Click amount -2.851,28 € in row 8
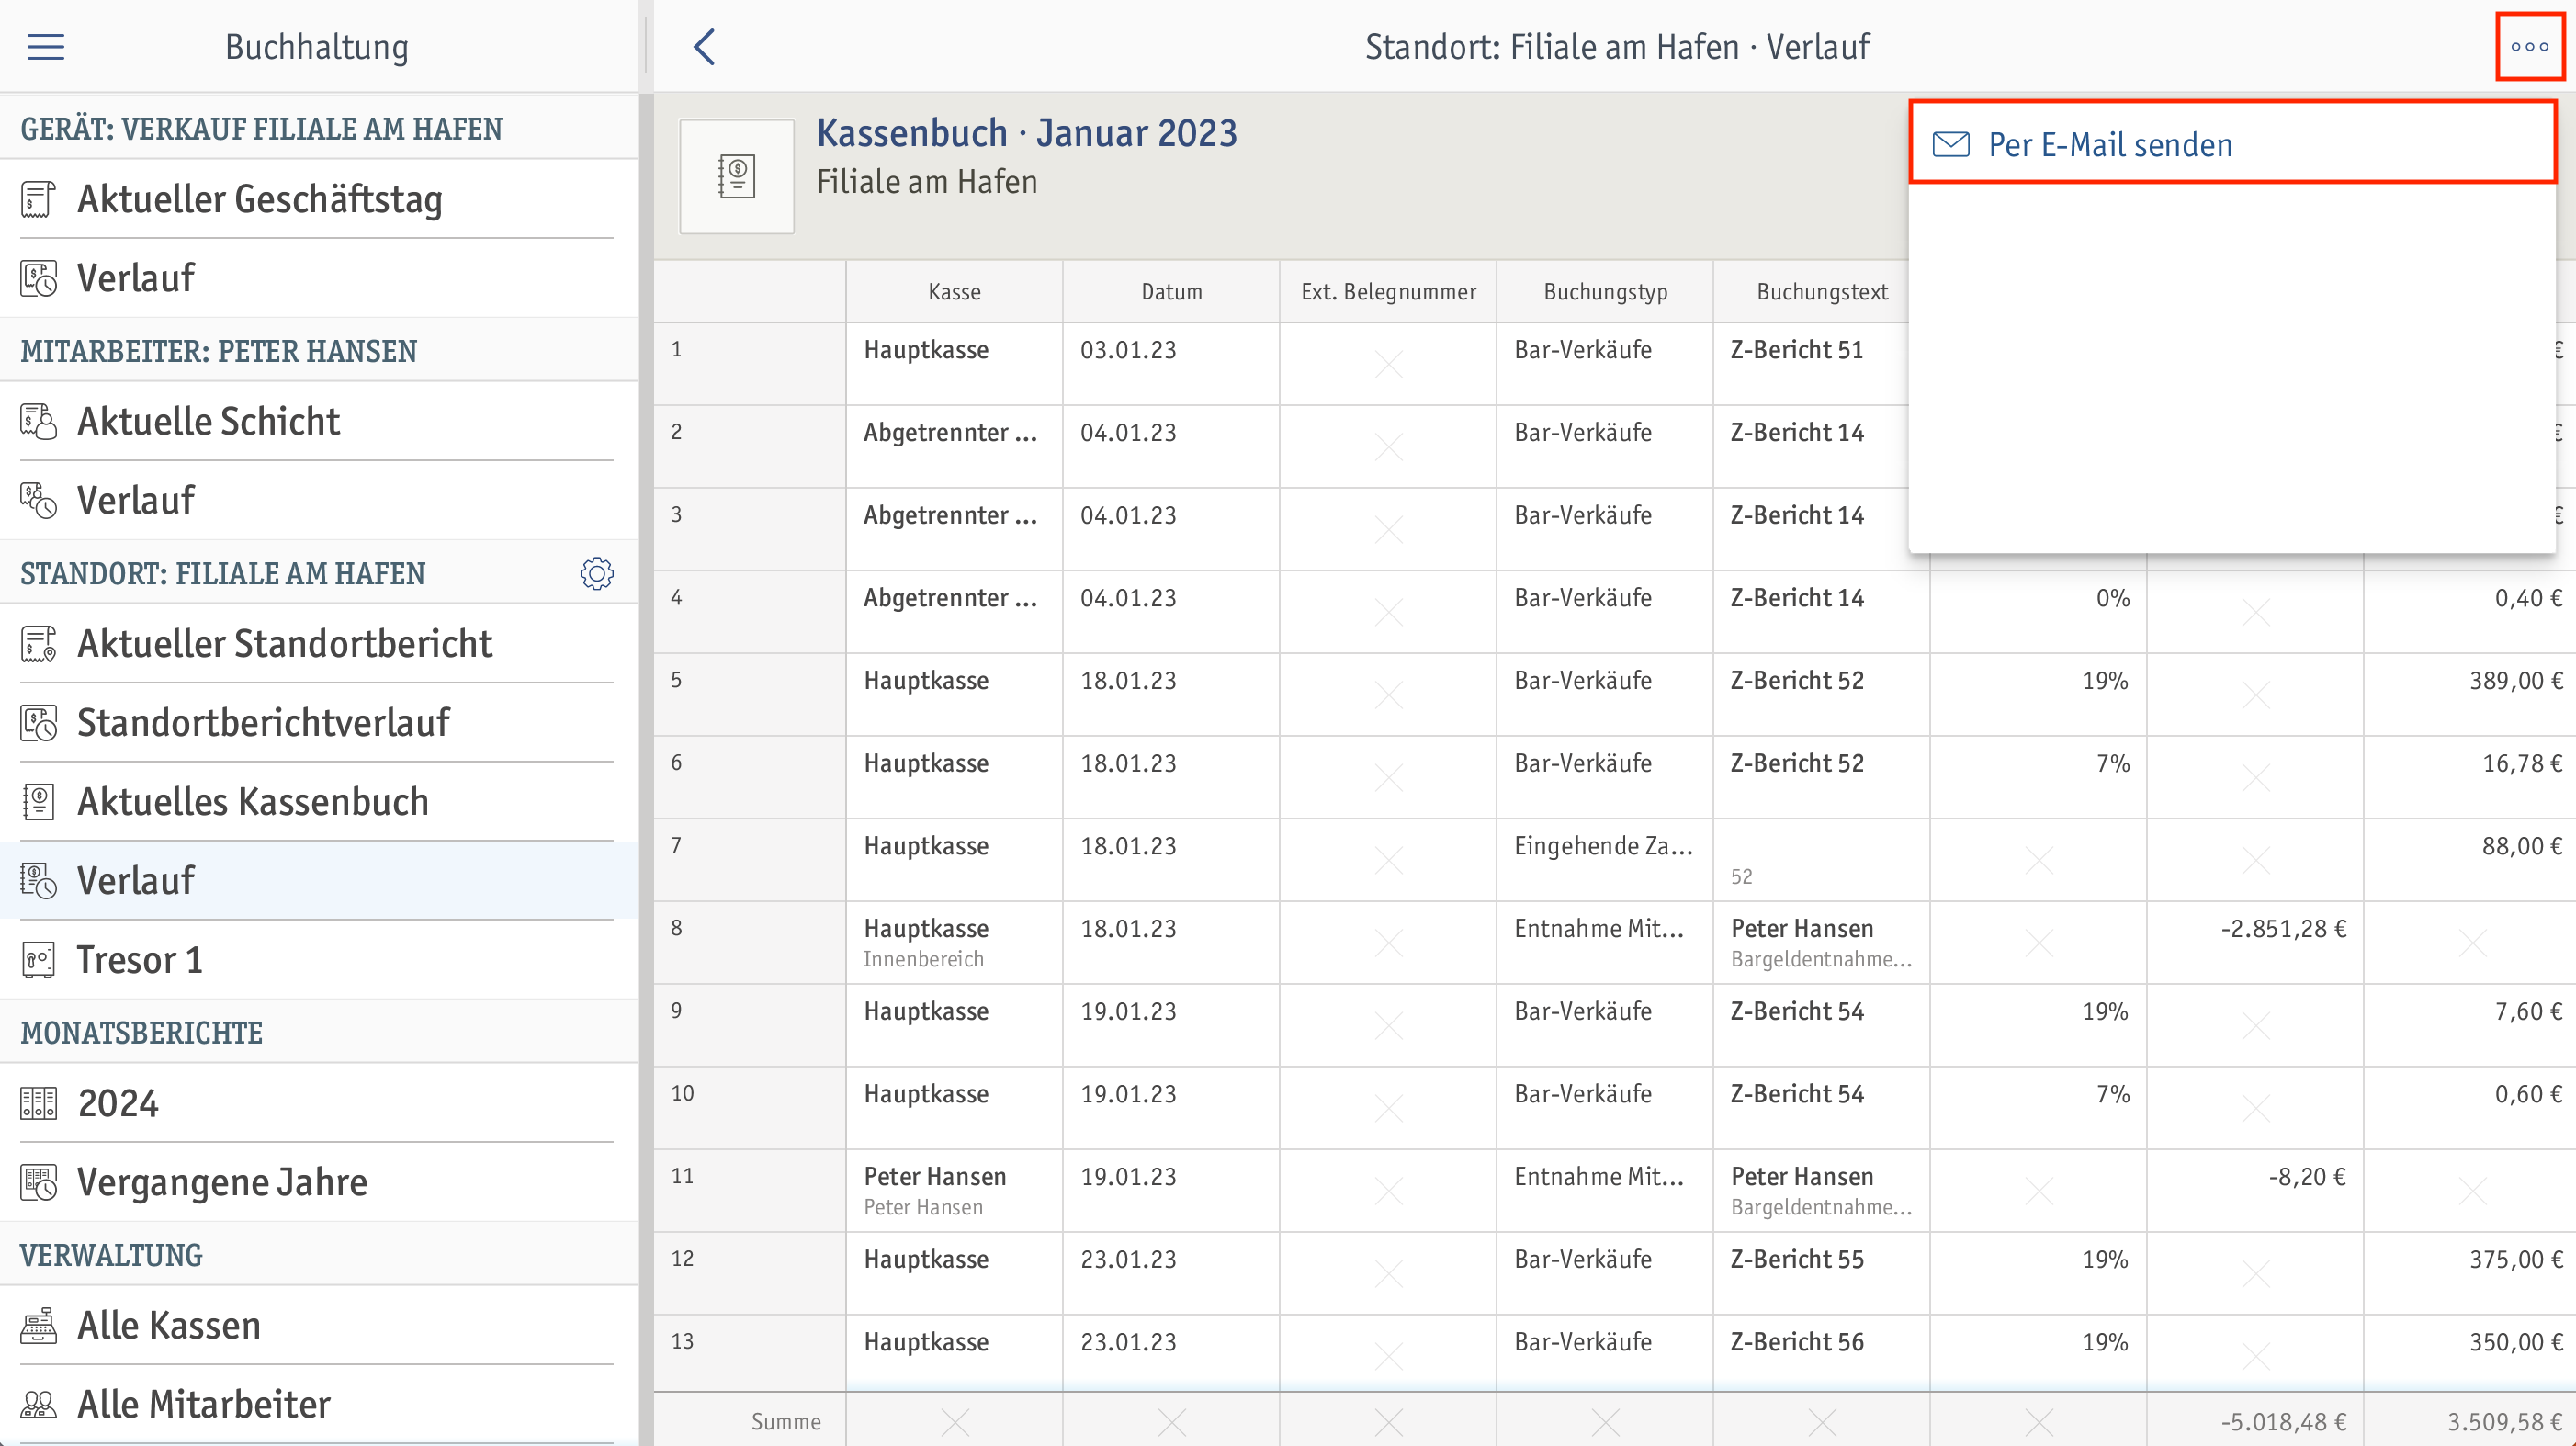 2284,929
